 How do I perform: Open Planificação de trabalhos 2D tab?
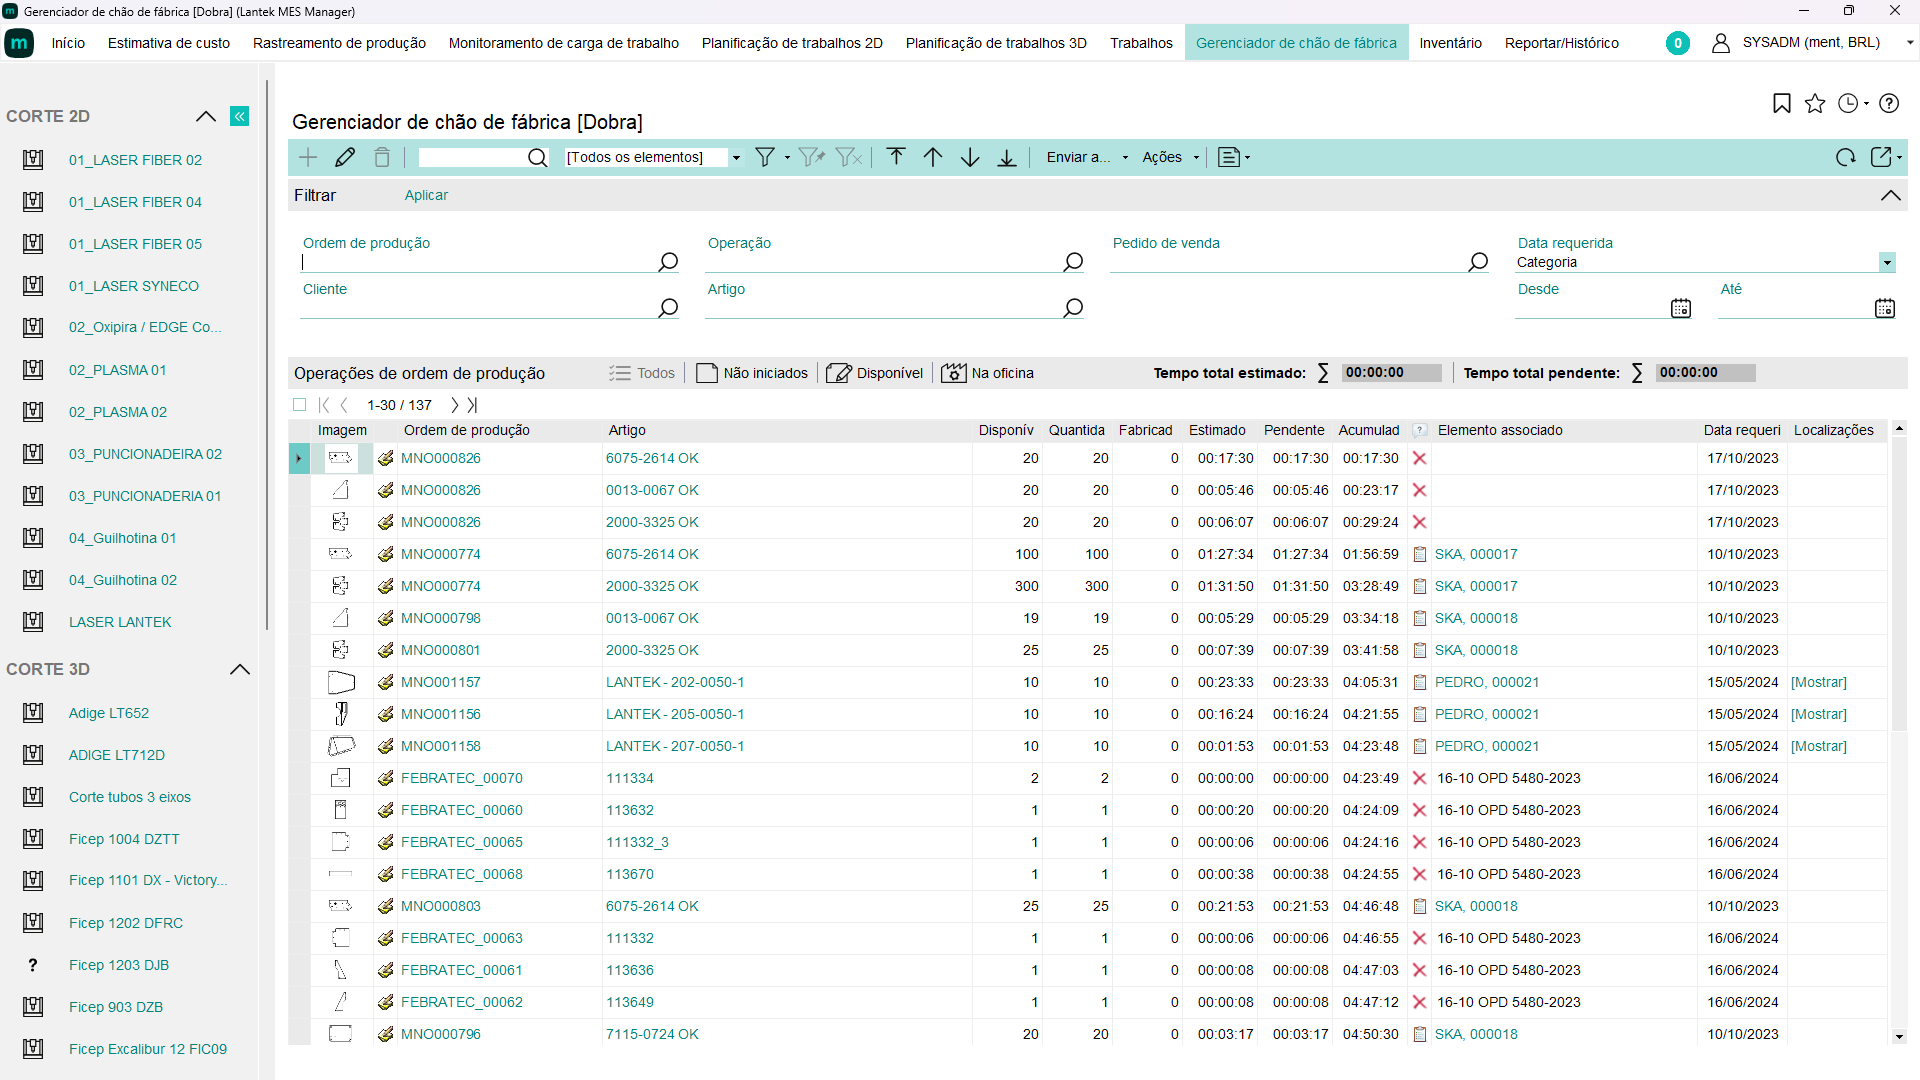point(792,43)
